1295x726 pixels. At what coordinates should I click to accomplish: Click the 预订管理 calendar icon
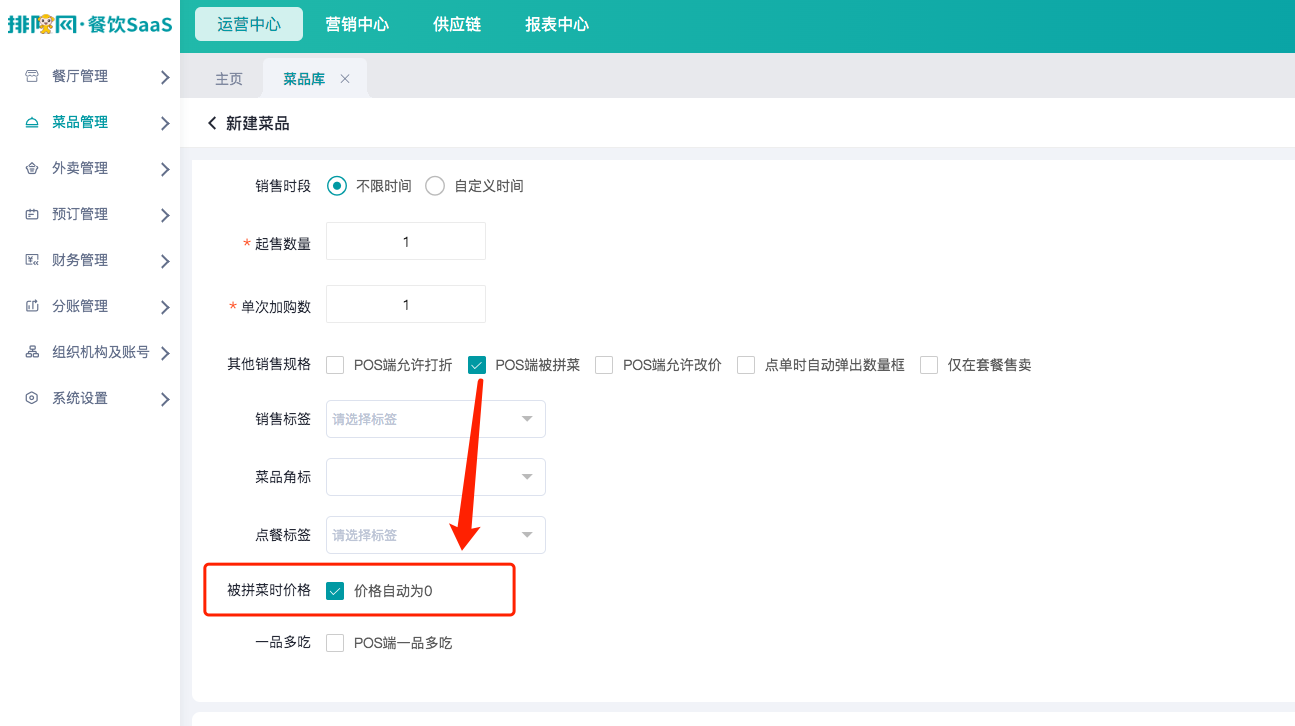coord(32,214)
